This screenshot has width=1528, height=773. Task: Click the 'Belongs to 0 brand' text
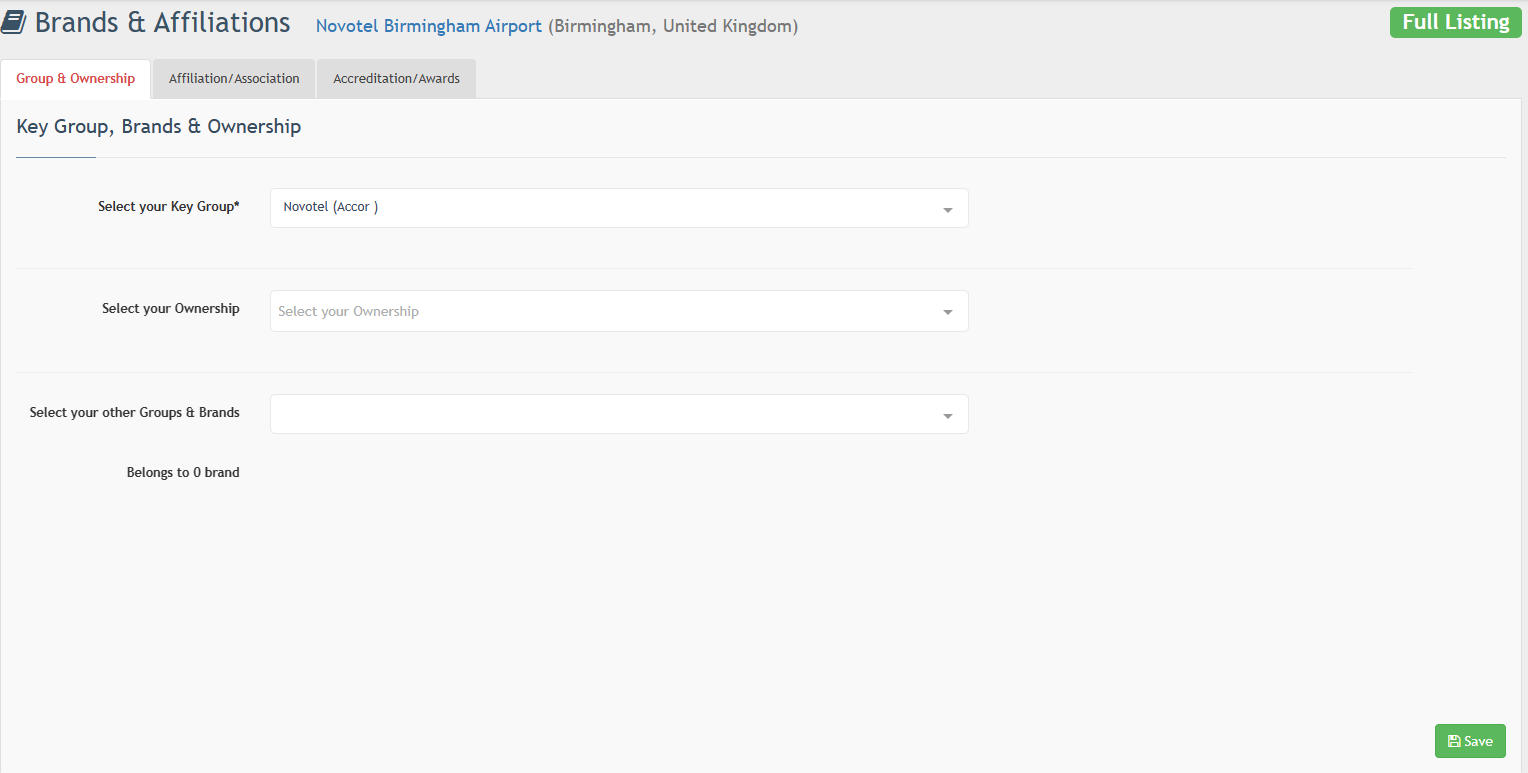pos(183,472)
